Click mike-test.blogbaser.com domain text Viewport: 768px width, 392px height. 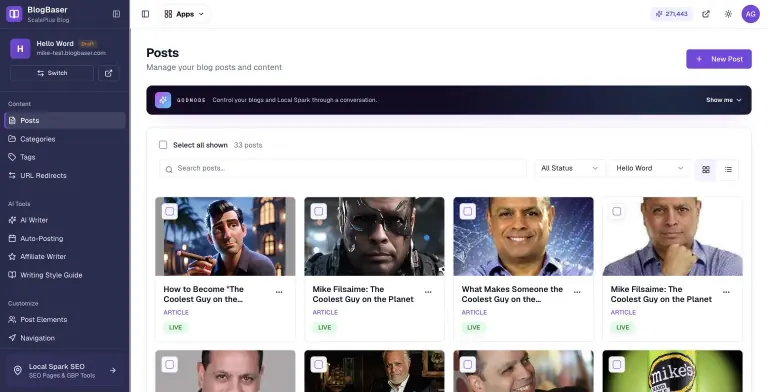point(71,53)
